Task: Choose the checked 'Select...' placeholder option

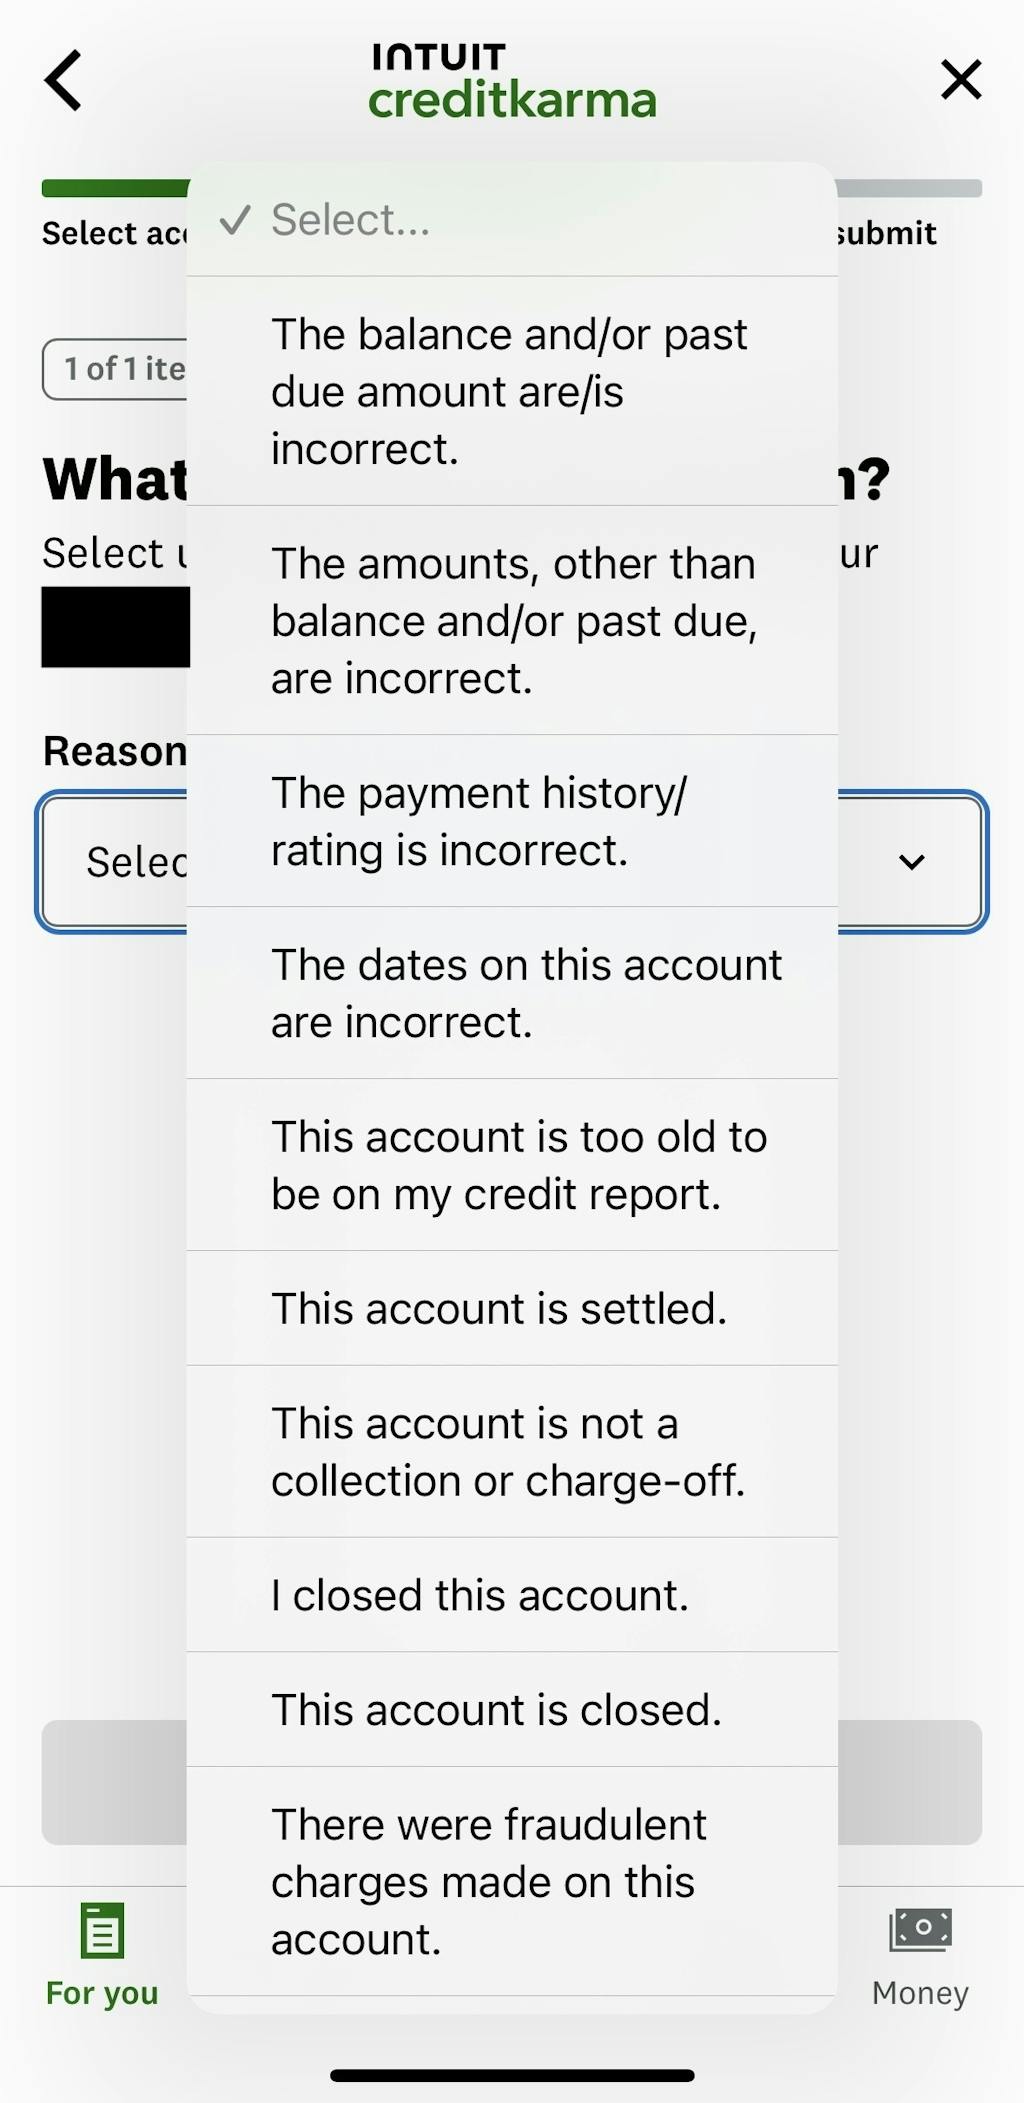Action: 512,220
